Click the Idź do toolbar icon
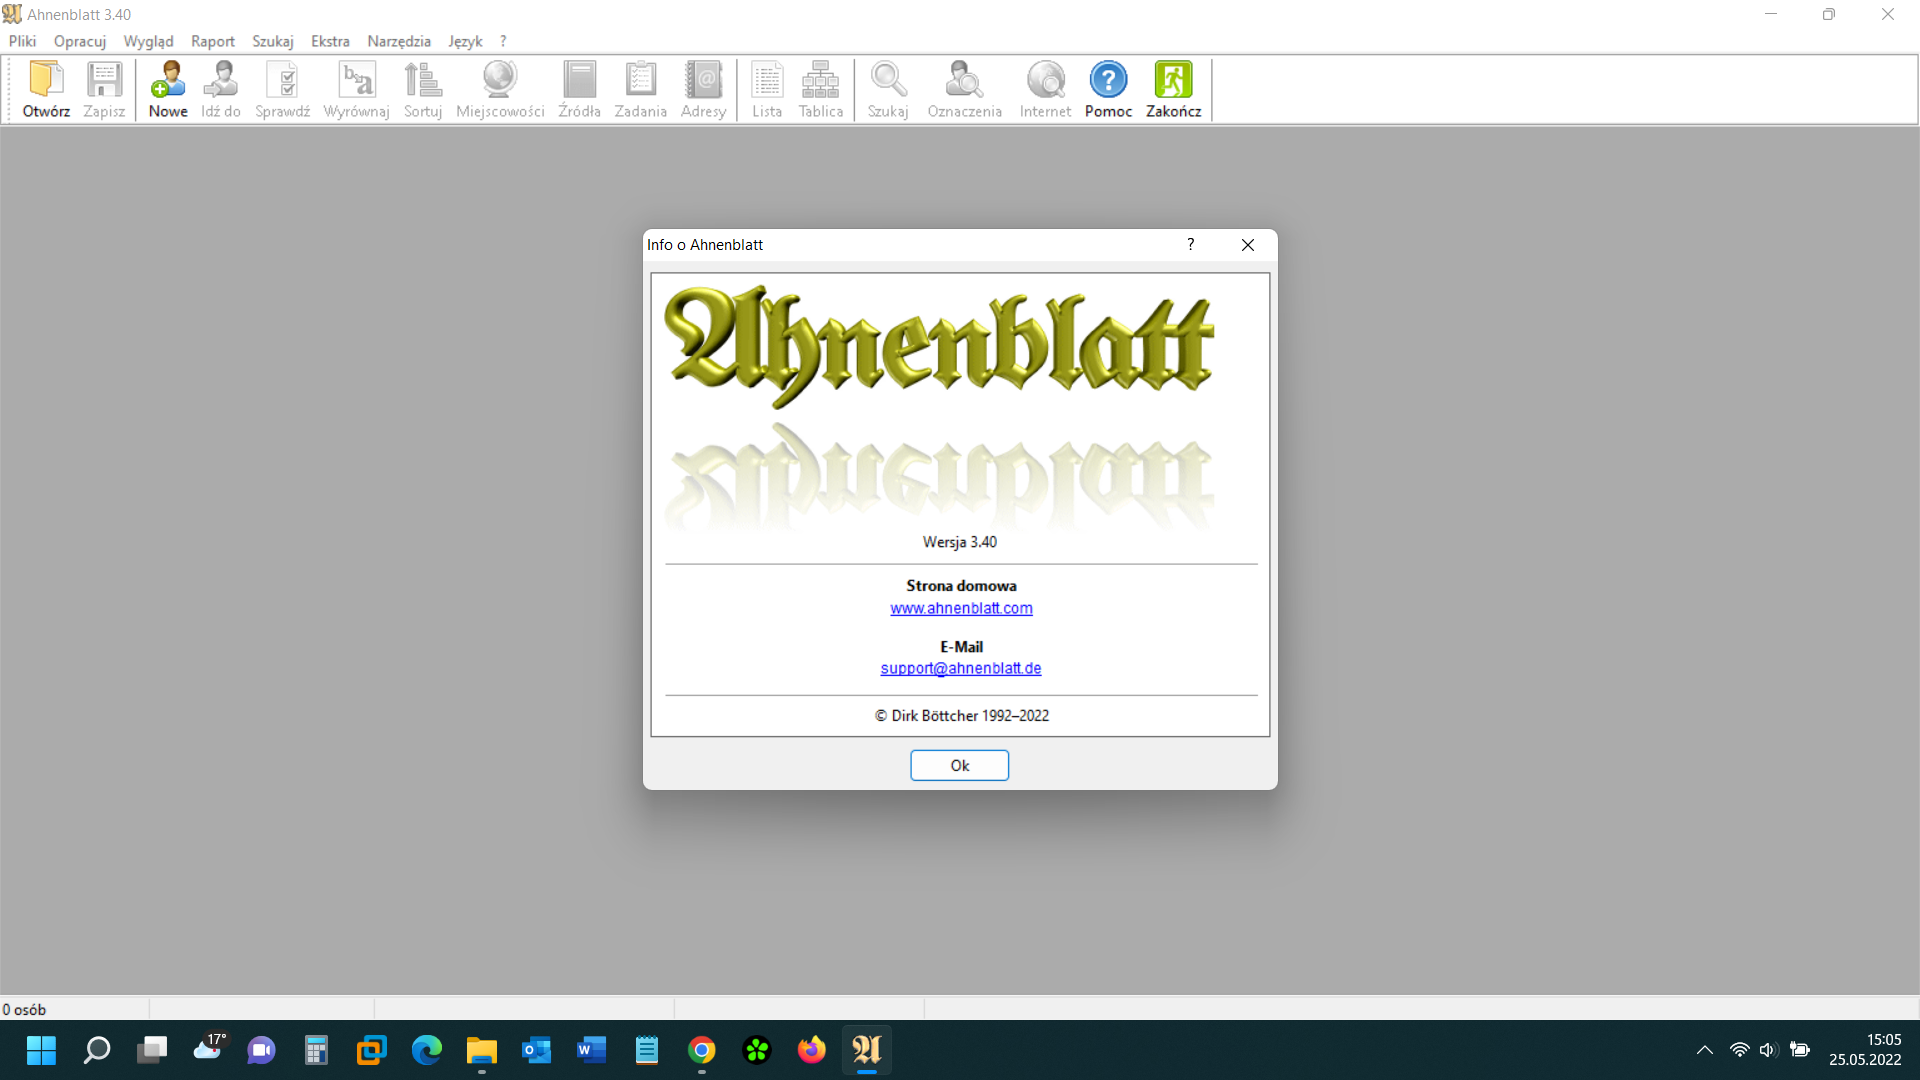The height and width of the screenshot is (1080, 1920). 221,80
